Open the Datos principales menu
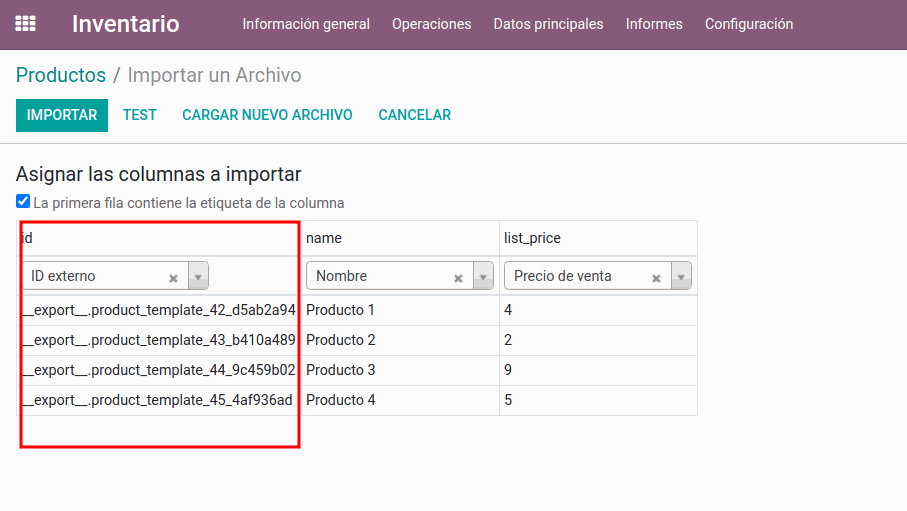This screenshot has height=511, width=907. click(x=548, y=24)
